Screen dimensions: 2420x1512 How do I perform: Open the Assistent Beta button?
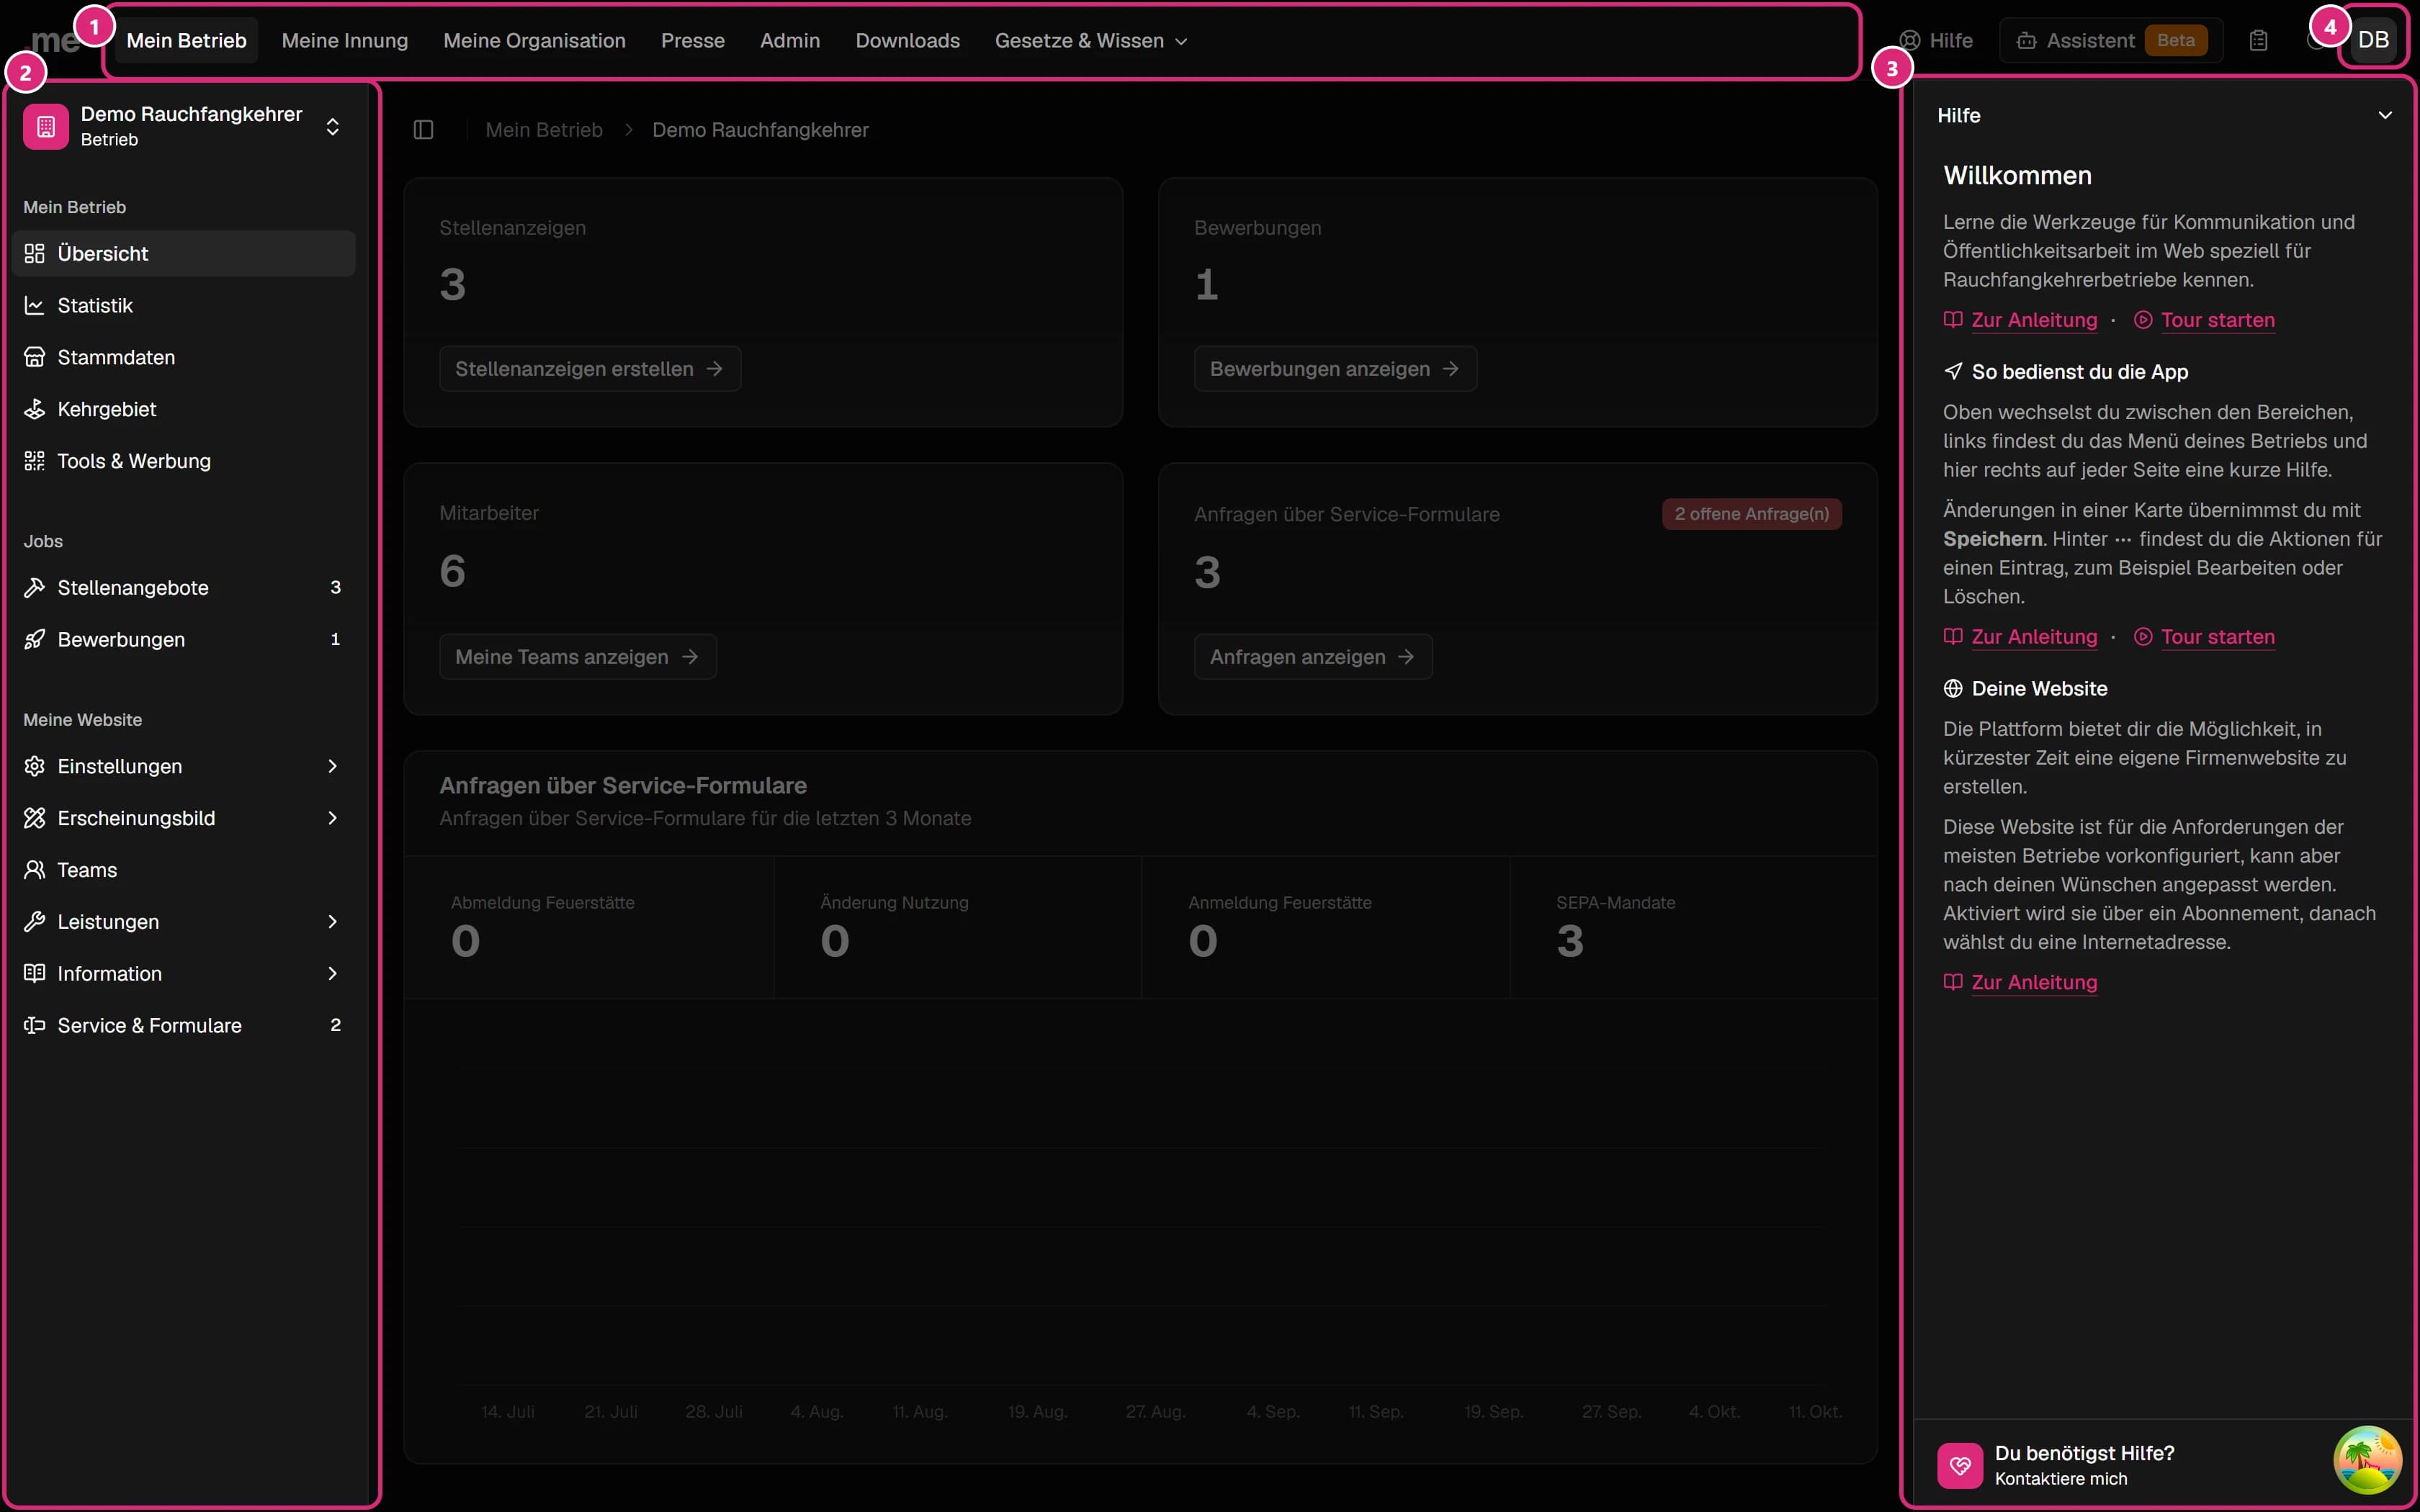2111,41
